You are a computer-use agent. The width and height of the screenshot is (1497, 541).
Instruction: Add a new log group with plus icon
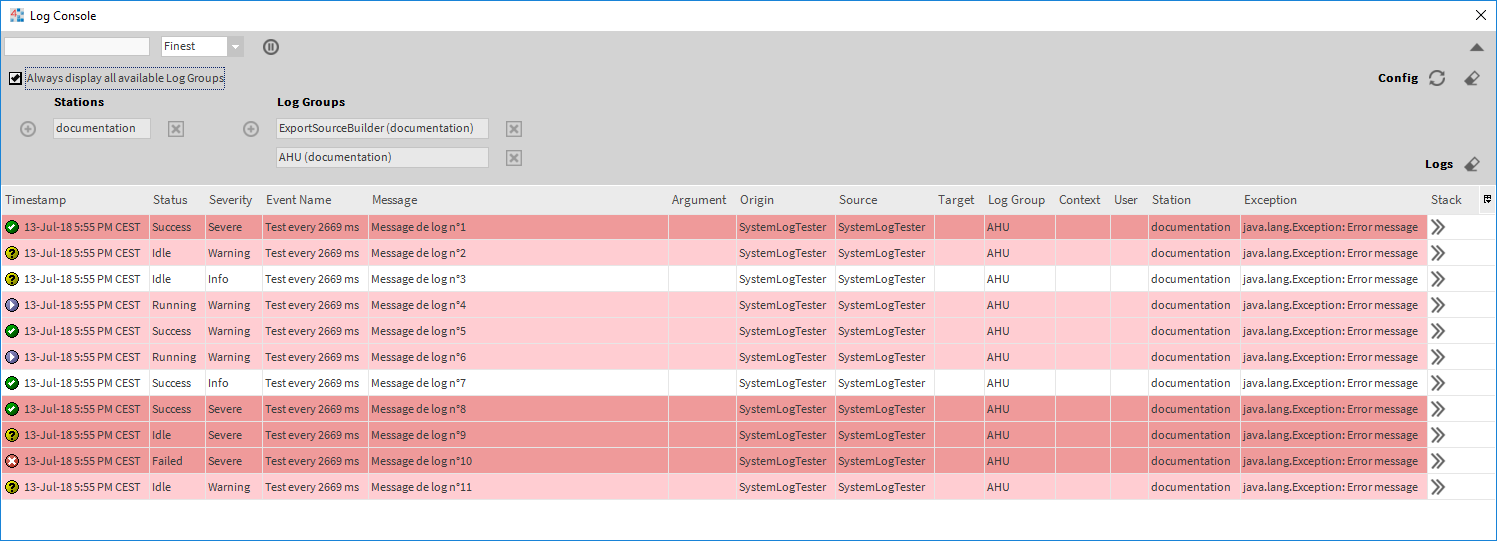point(251,129)
